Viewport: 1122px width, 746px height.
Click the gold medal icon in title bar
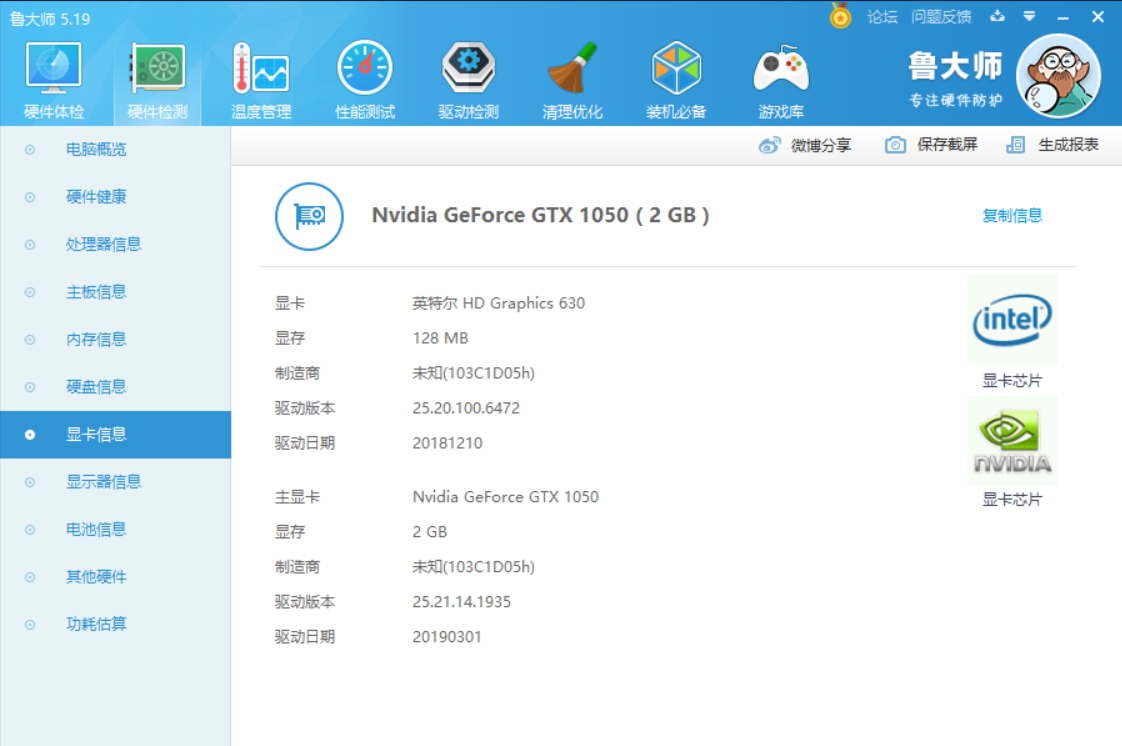pyautogui.click(x=841, y=16)
